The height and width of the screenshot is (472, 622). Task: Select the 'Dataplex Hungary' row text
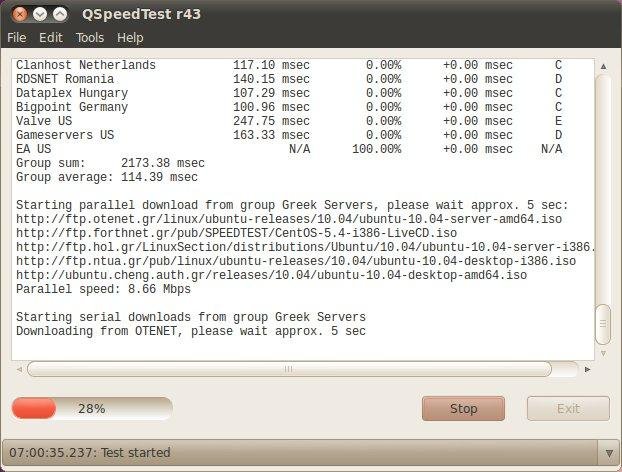tap(72, 93)
